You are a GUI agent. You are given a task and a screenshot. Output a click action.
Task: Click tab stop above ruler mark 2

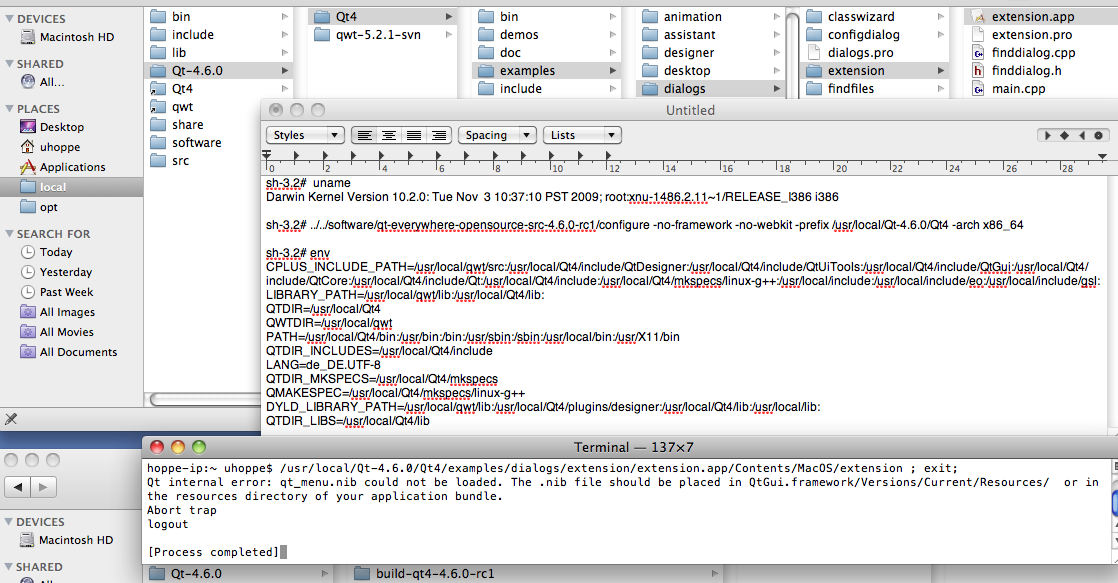click(x=325, y=155)
